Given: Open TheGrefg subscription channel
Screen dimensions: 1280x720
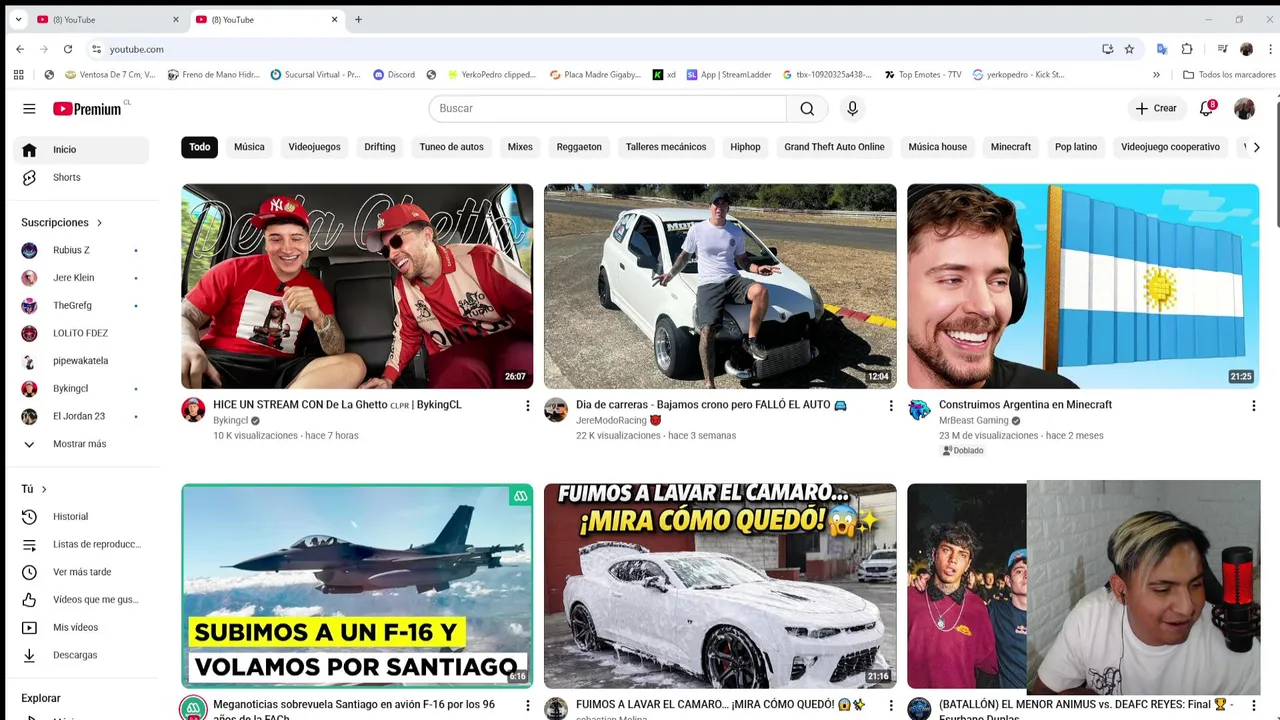Looking at the screenshot, I should tap(81, 305).
